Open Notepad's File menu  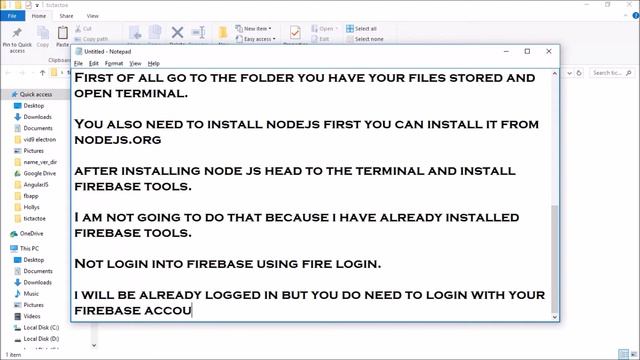coord(78,63)
